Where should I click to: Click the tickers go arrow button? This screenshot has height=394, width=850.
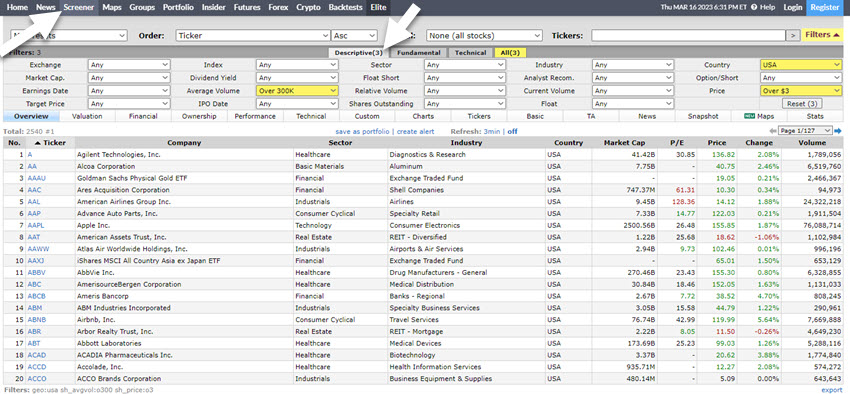coord(793,35)
